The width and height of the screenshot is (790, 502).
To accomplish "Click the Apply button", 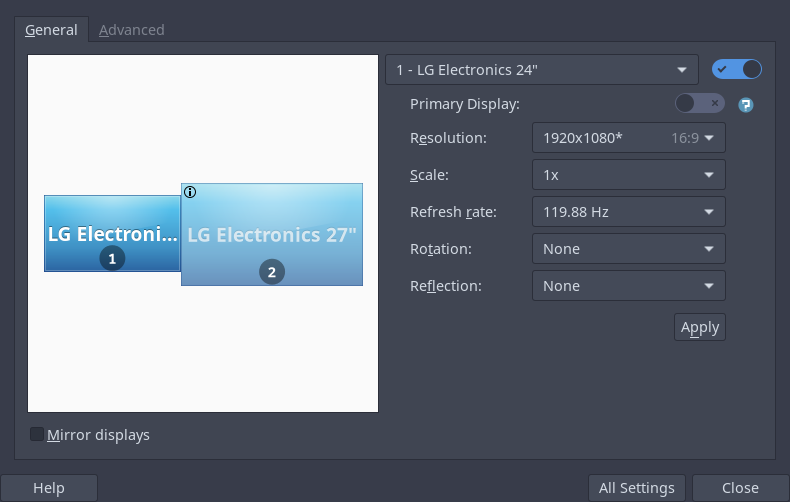I will click(700, 327).
